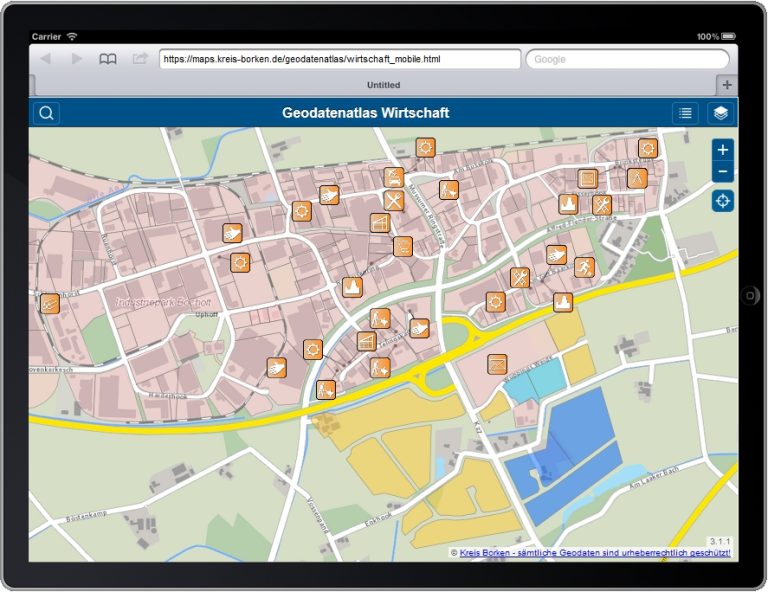
Task: Select the gear marker nearest the zoom buttons
Action: tap(648, 148)
